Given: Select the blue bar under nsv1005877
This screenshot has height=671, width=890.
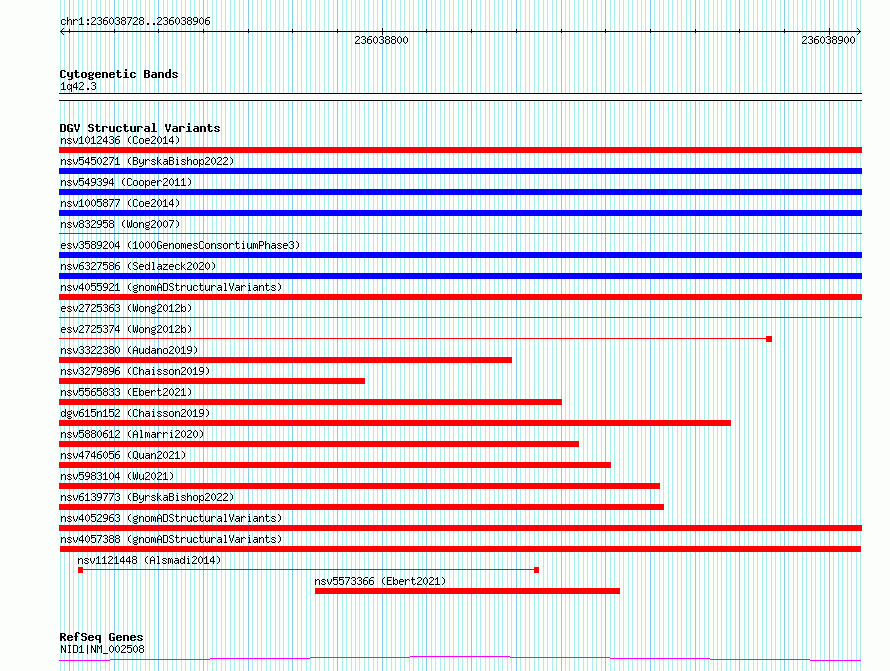Looking at the screenshot, I should click(x=460, y=213).
